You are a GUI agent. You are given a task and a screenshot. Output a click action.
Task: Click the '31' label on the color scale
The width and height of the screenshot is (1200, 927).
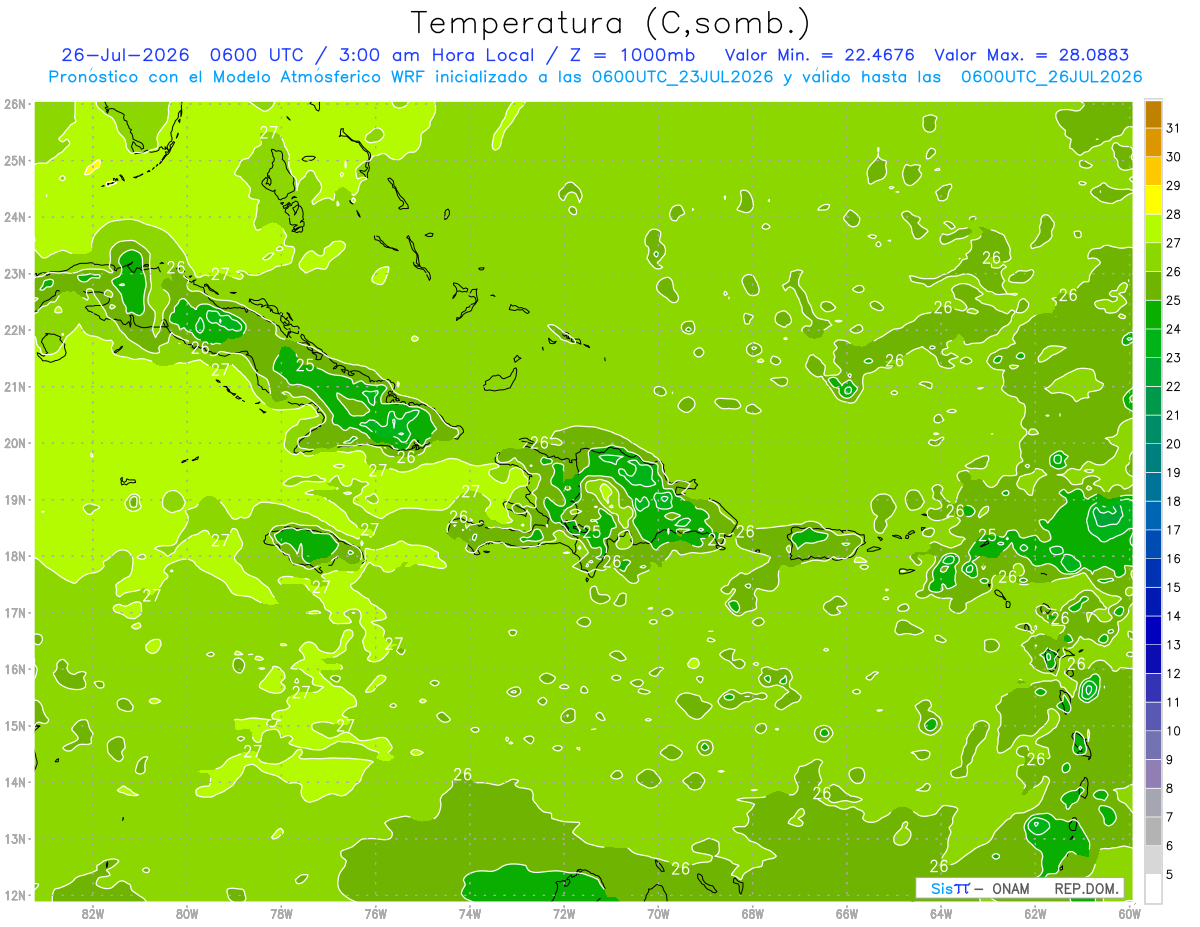click(1174, 127)
